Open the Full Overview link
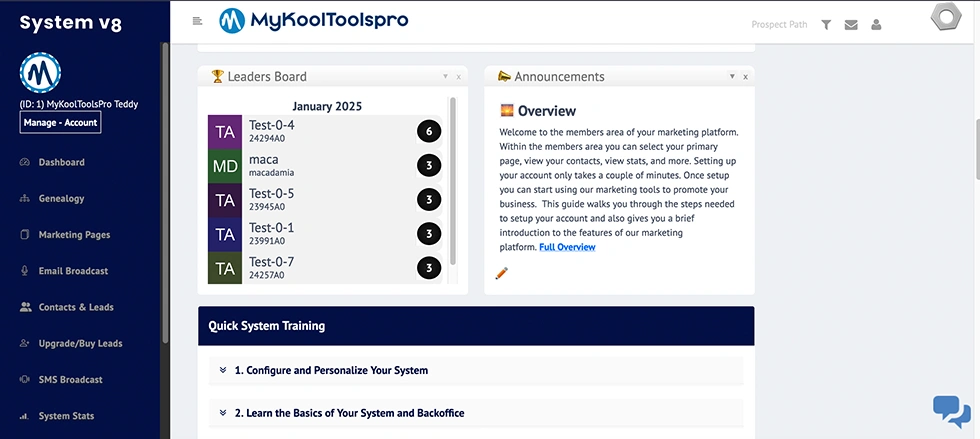Viewport: 980px width, 439px height. pos(567,247)
